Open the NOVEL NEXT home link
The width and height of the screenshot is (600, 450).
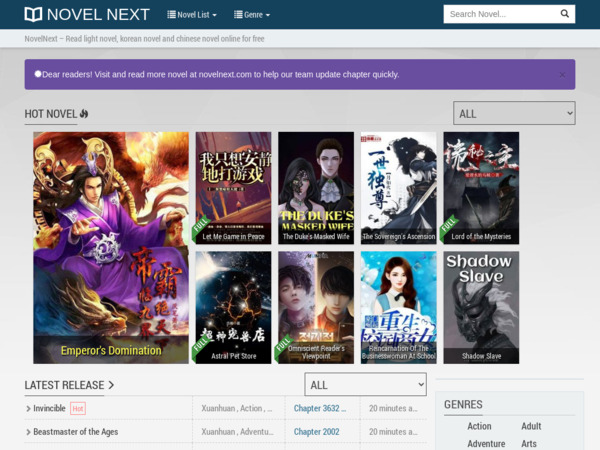(87, 15)
